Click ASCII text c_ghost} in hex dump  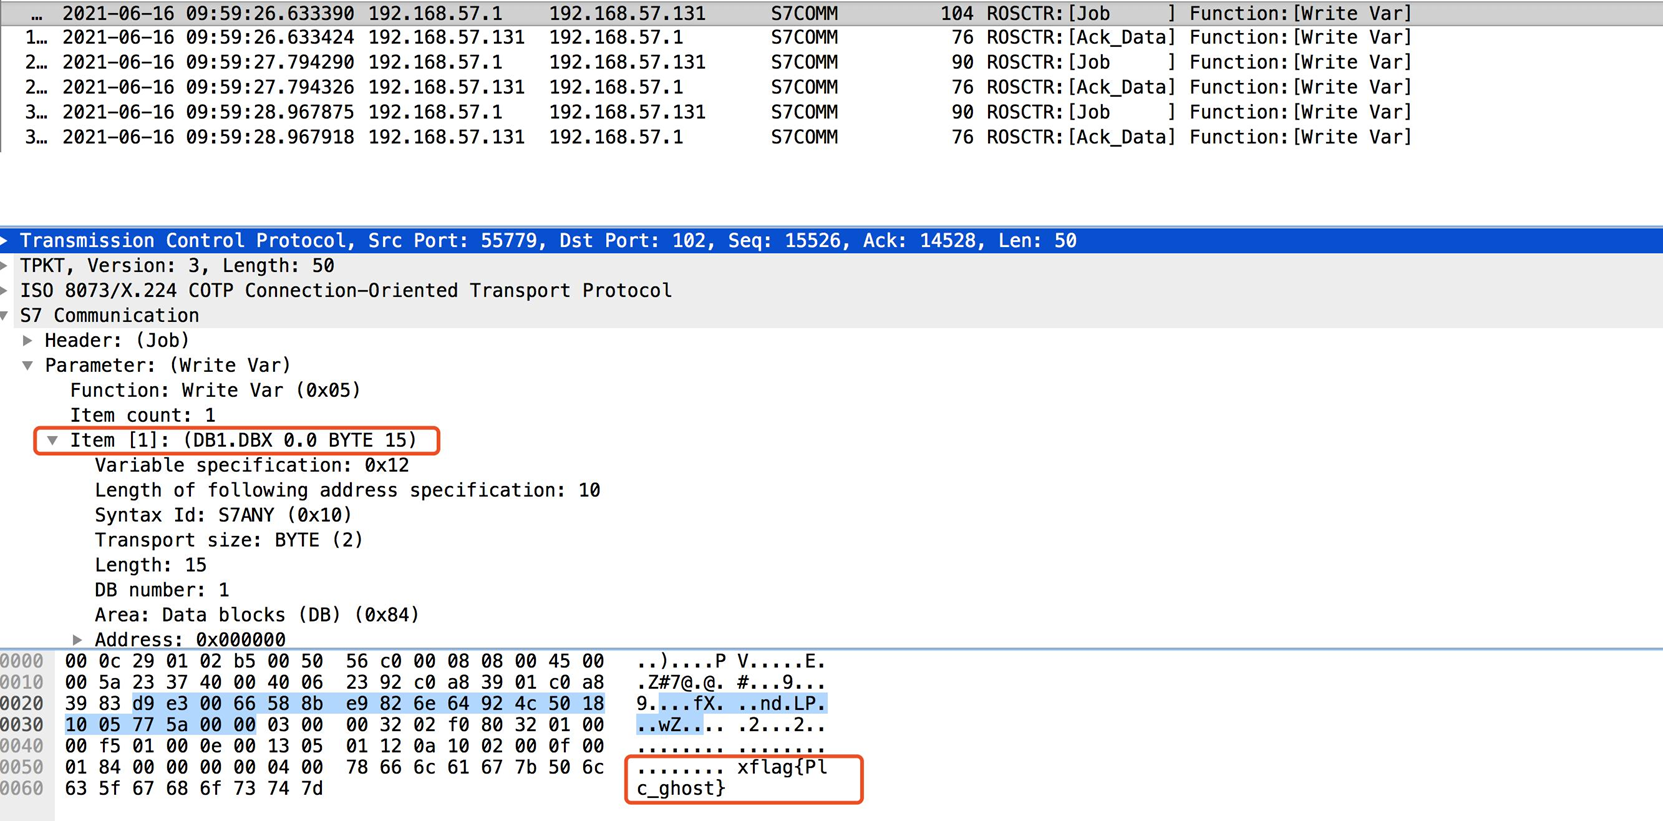(x=681, y=789)
